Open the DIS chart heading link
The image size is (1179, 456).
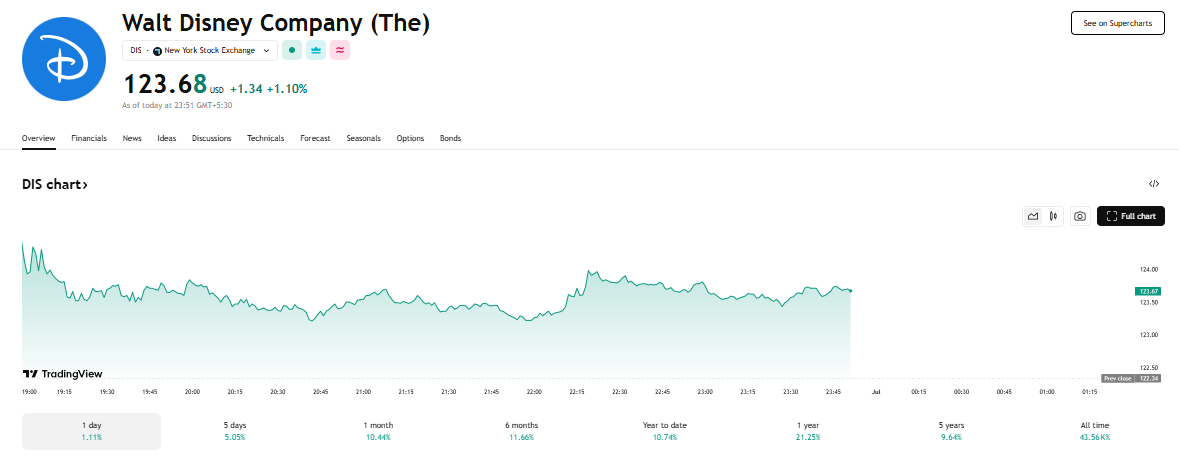(x=55, y=184)
